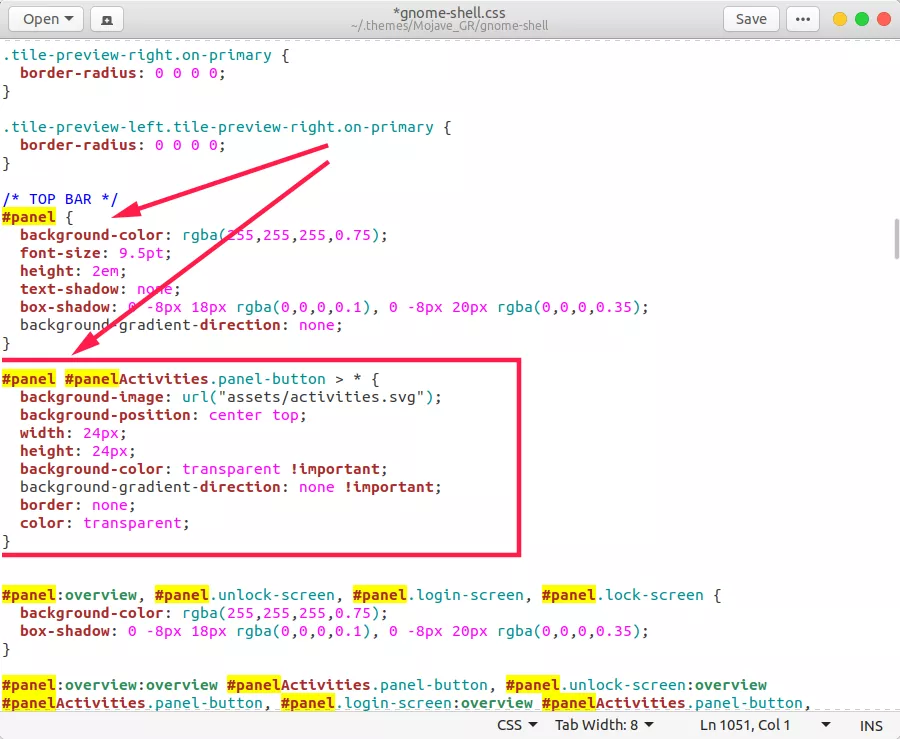Click the yellow minimize window button

click(840, 19)
